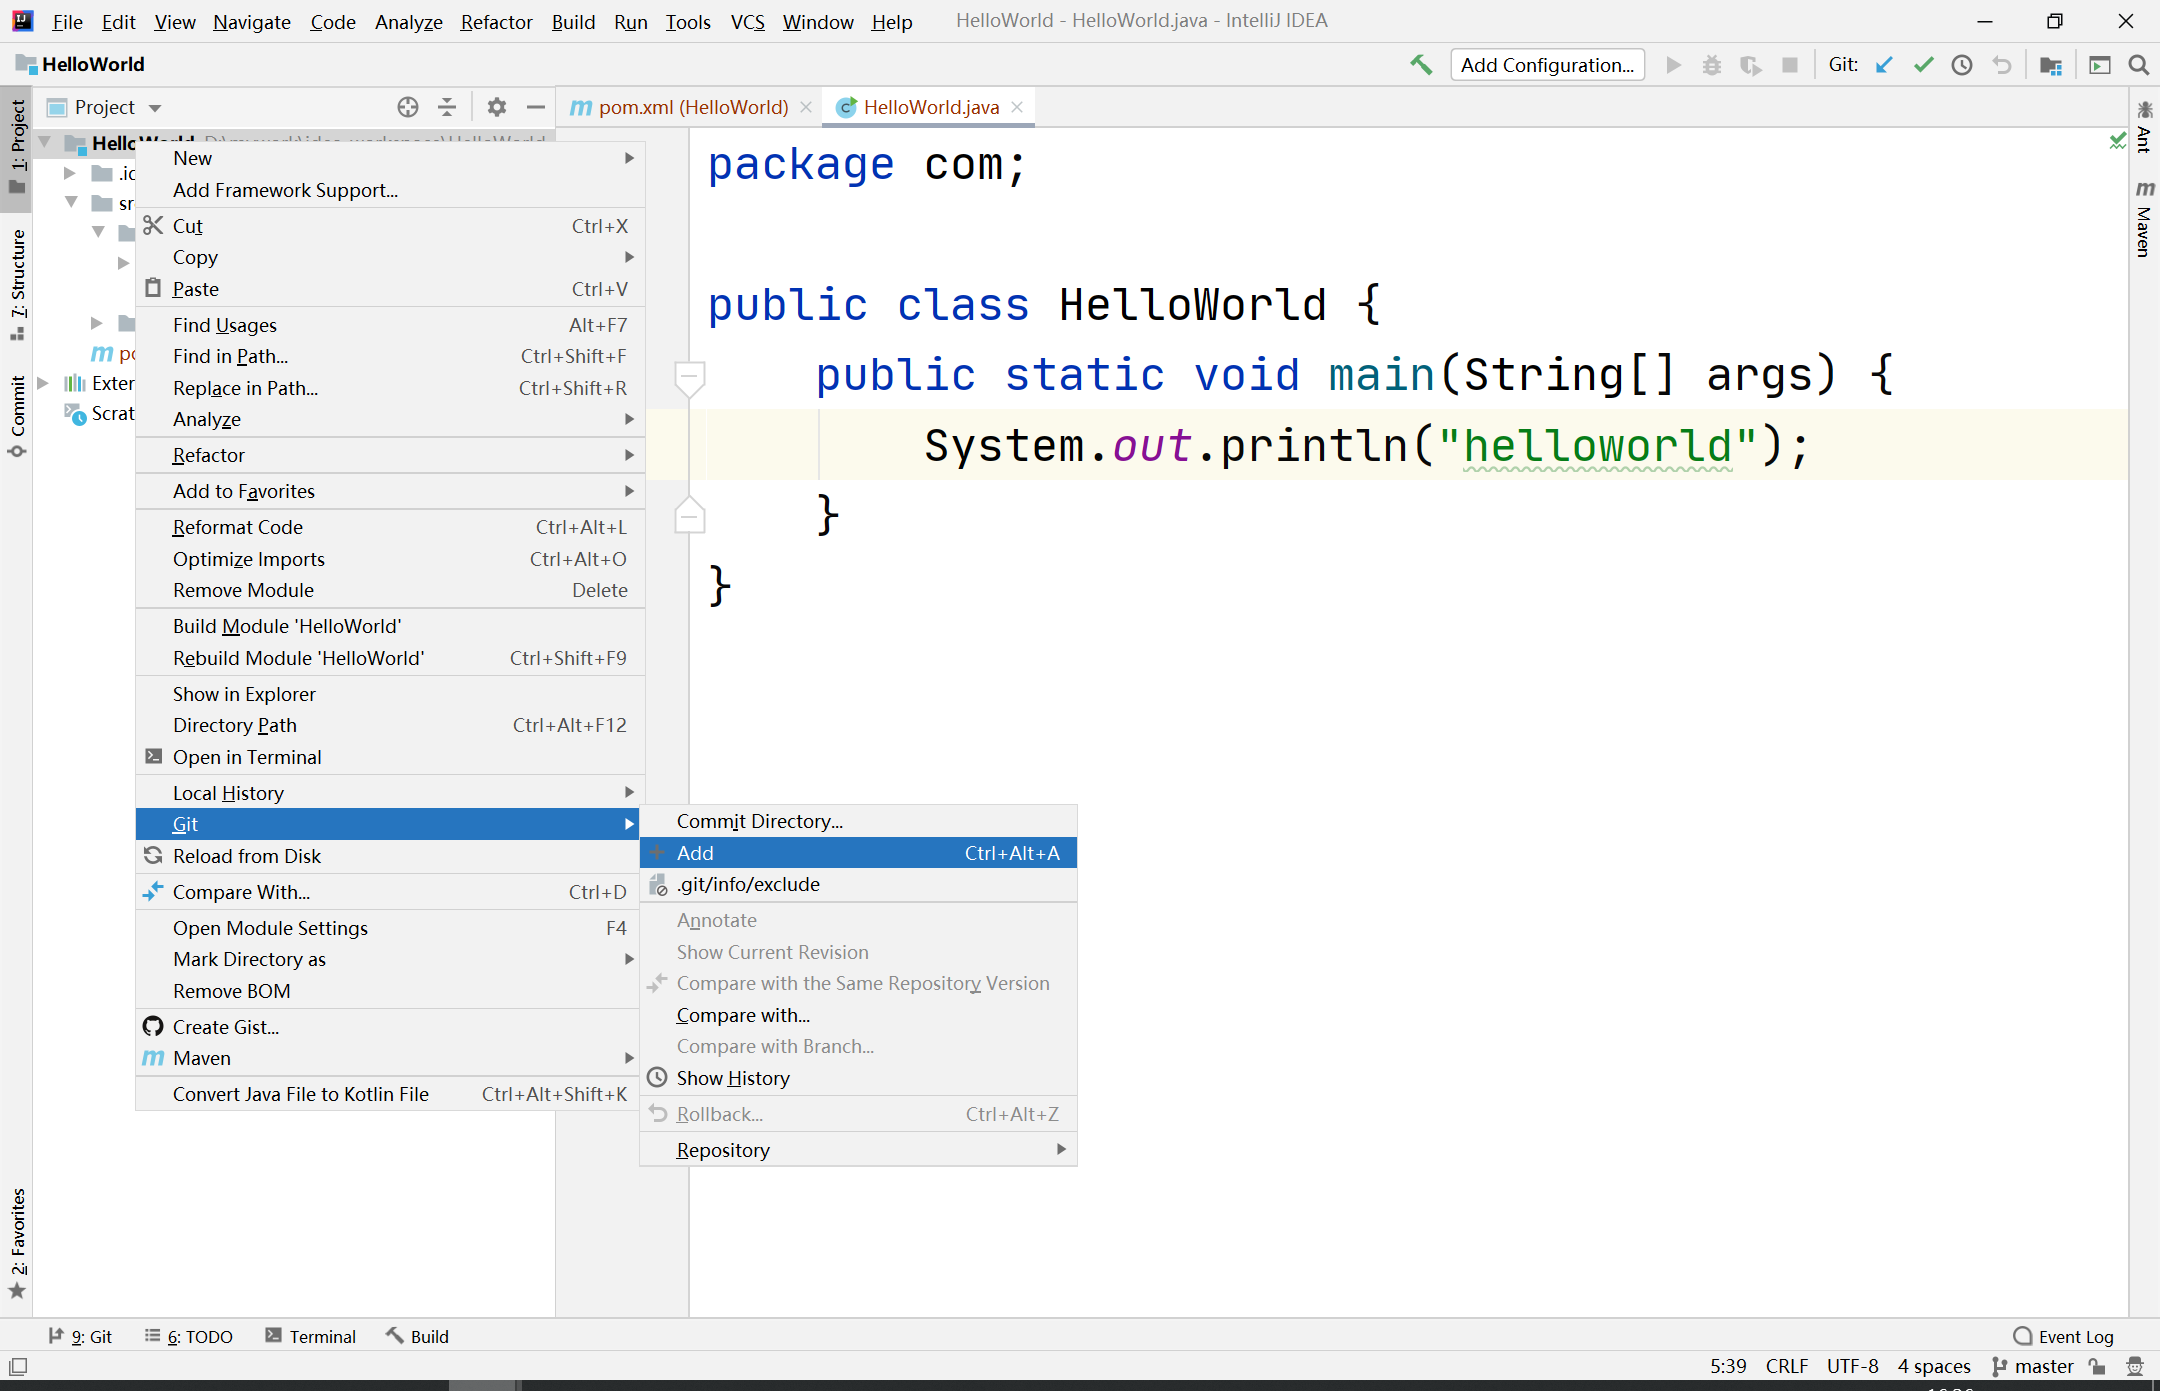The width and height of the screenshot is (2160, 1391).
Task: Click the Git Rollback icon in toolbar
Action: tap(2001, 65)
